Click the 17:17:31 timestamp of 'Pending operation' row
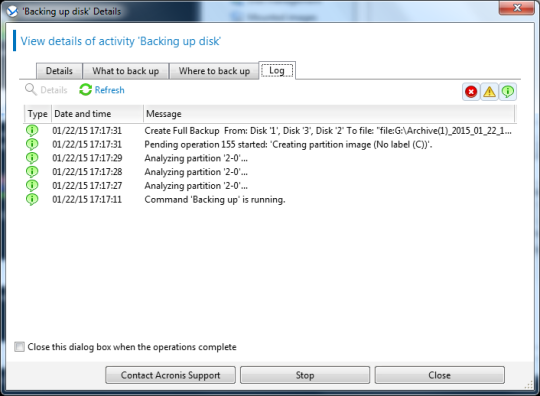This screenshot has height=396, width=540. (87, 145)
